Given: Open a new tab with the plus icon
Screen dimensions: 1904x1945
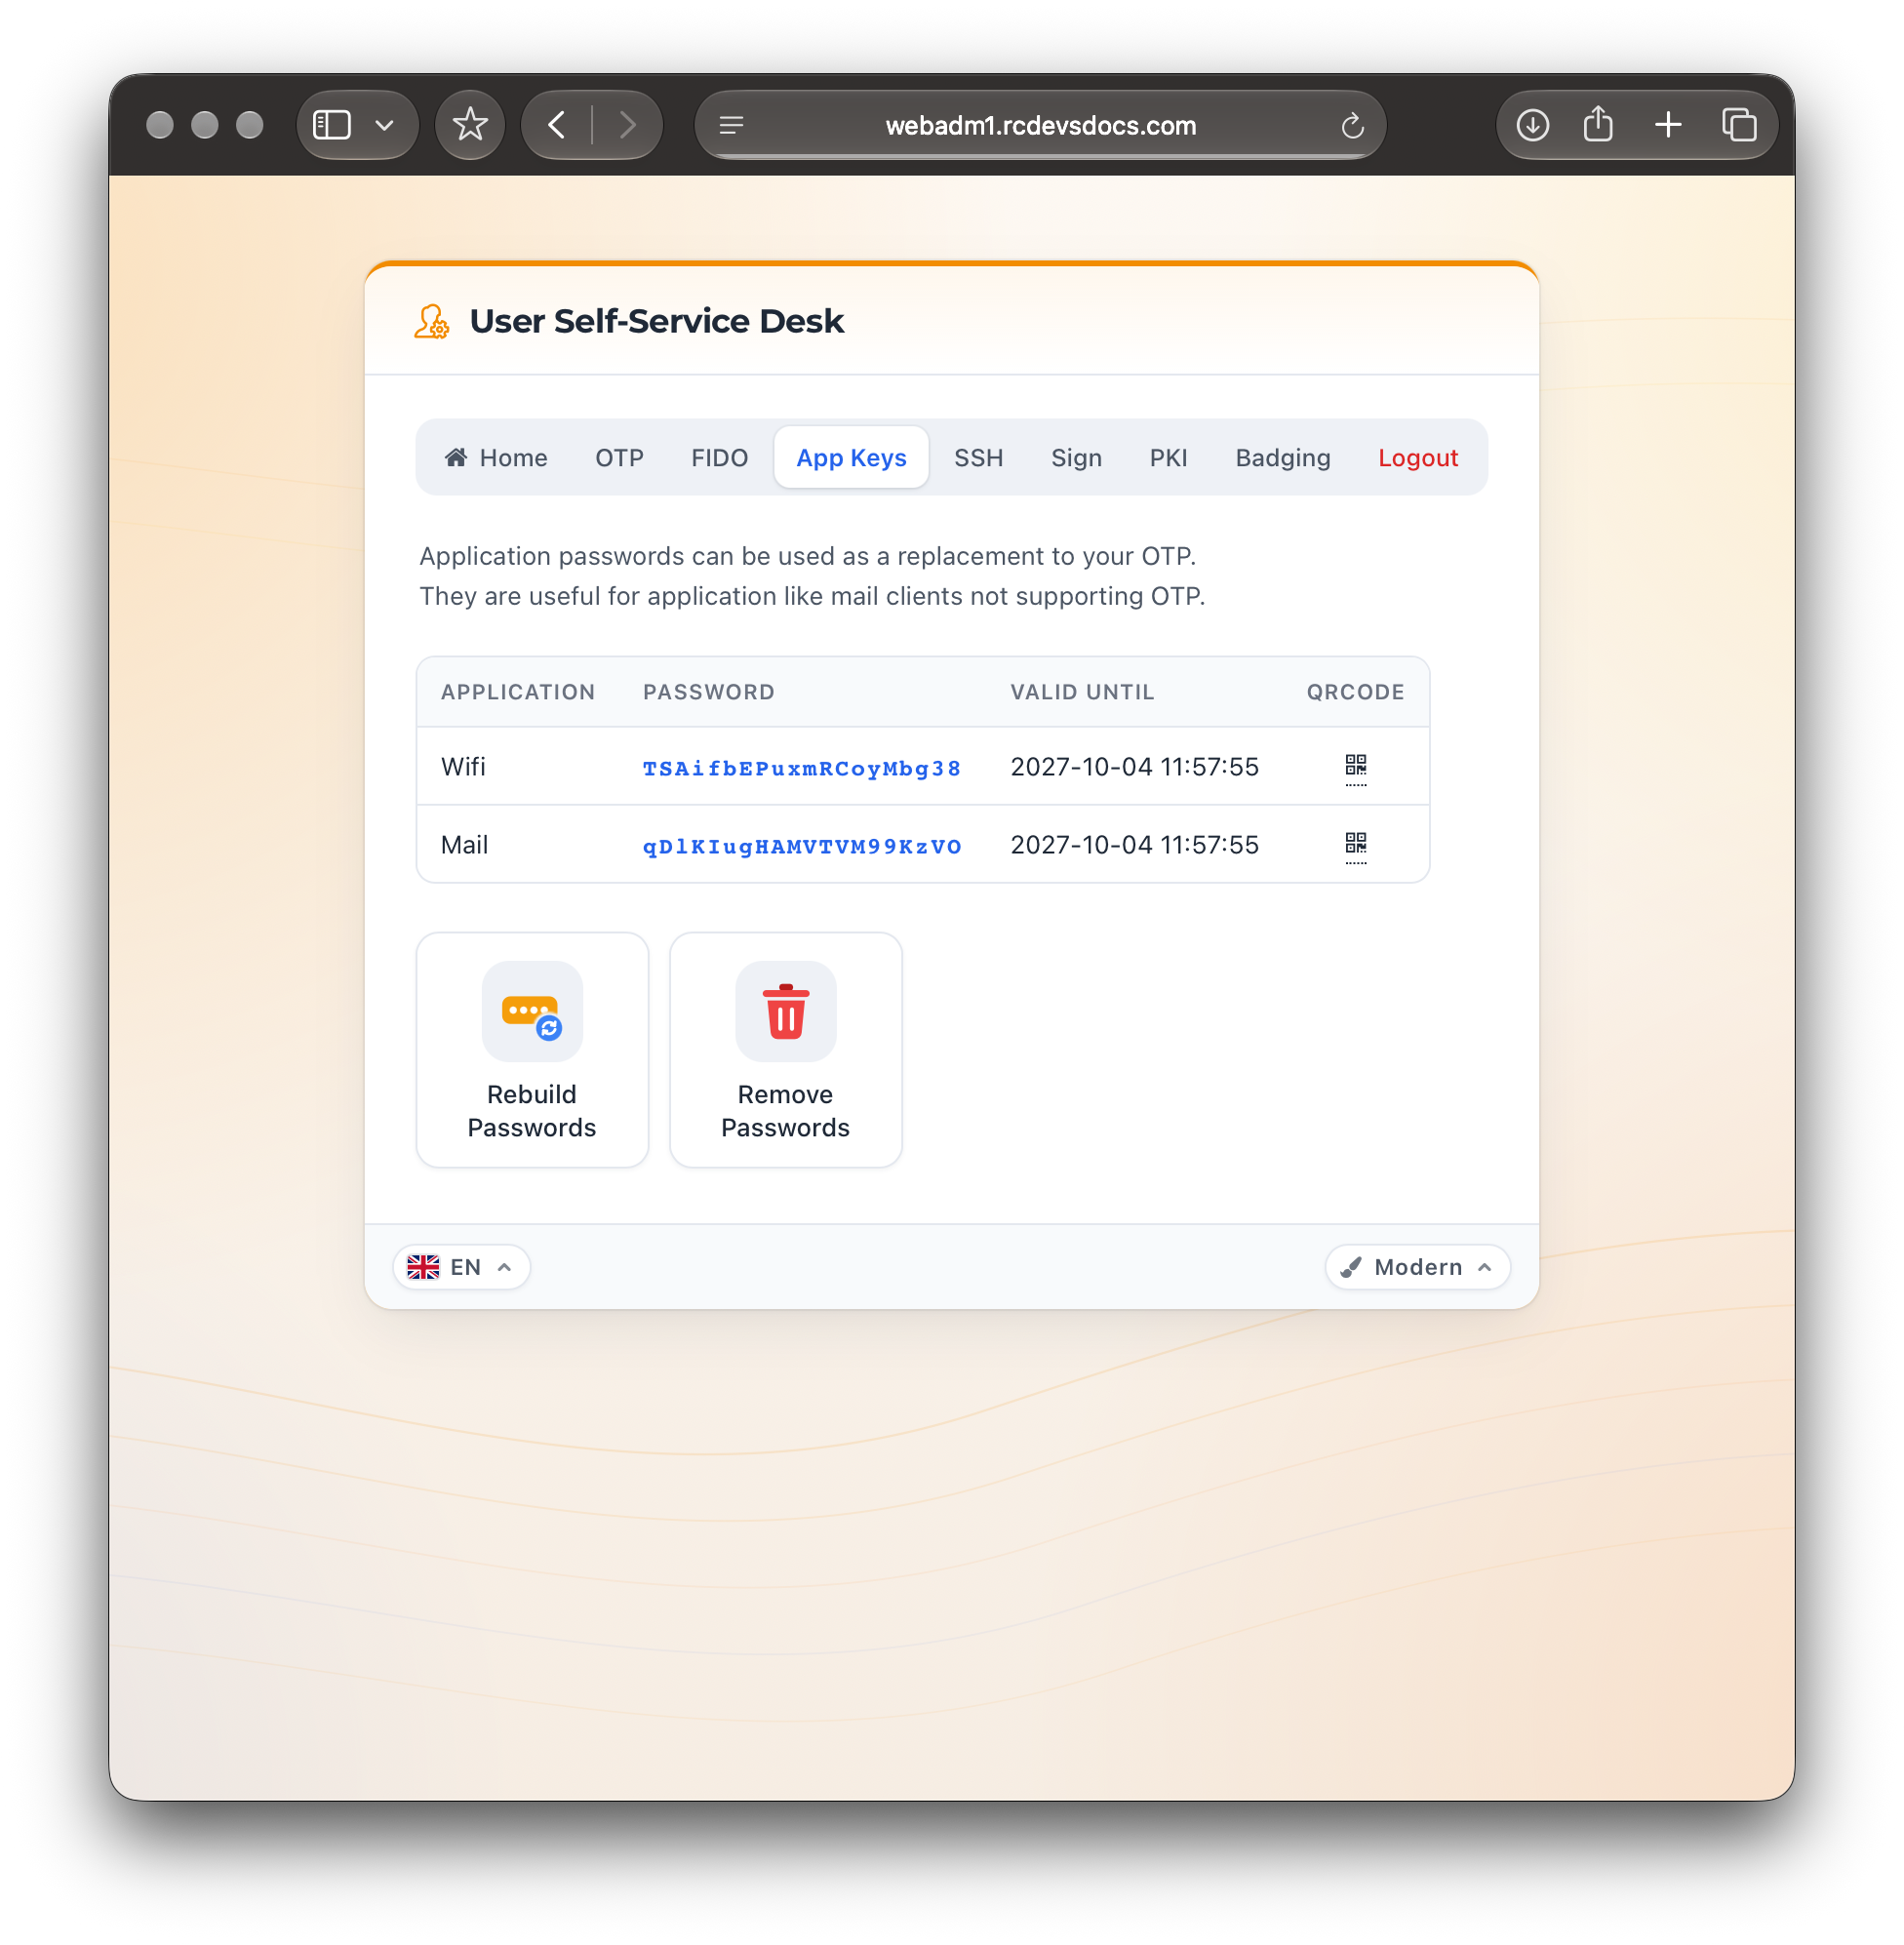Looking at the screenshot, I should [x=1668, y=125].
